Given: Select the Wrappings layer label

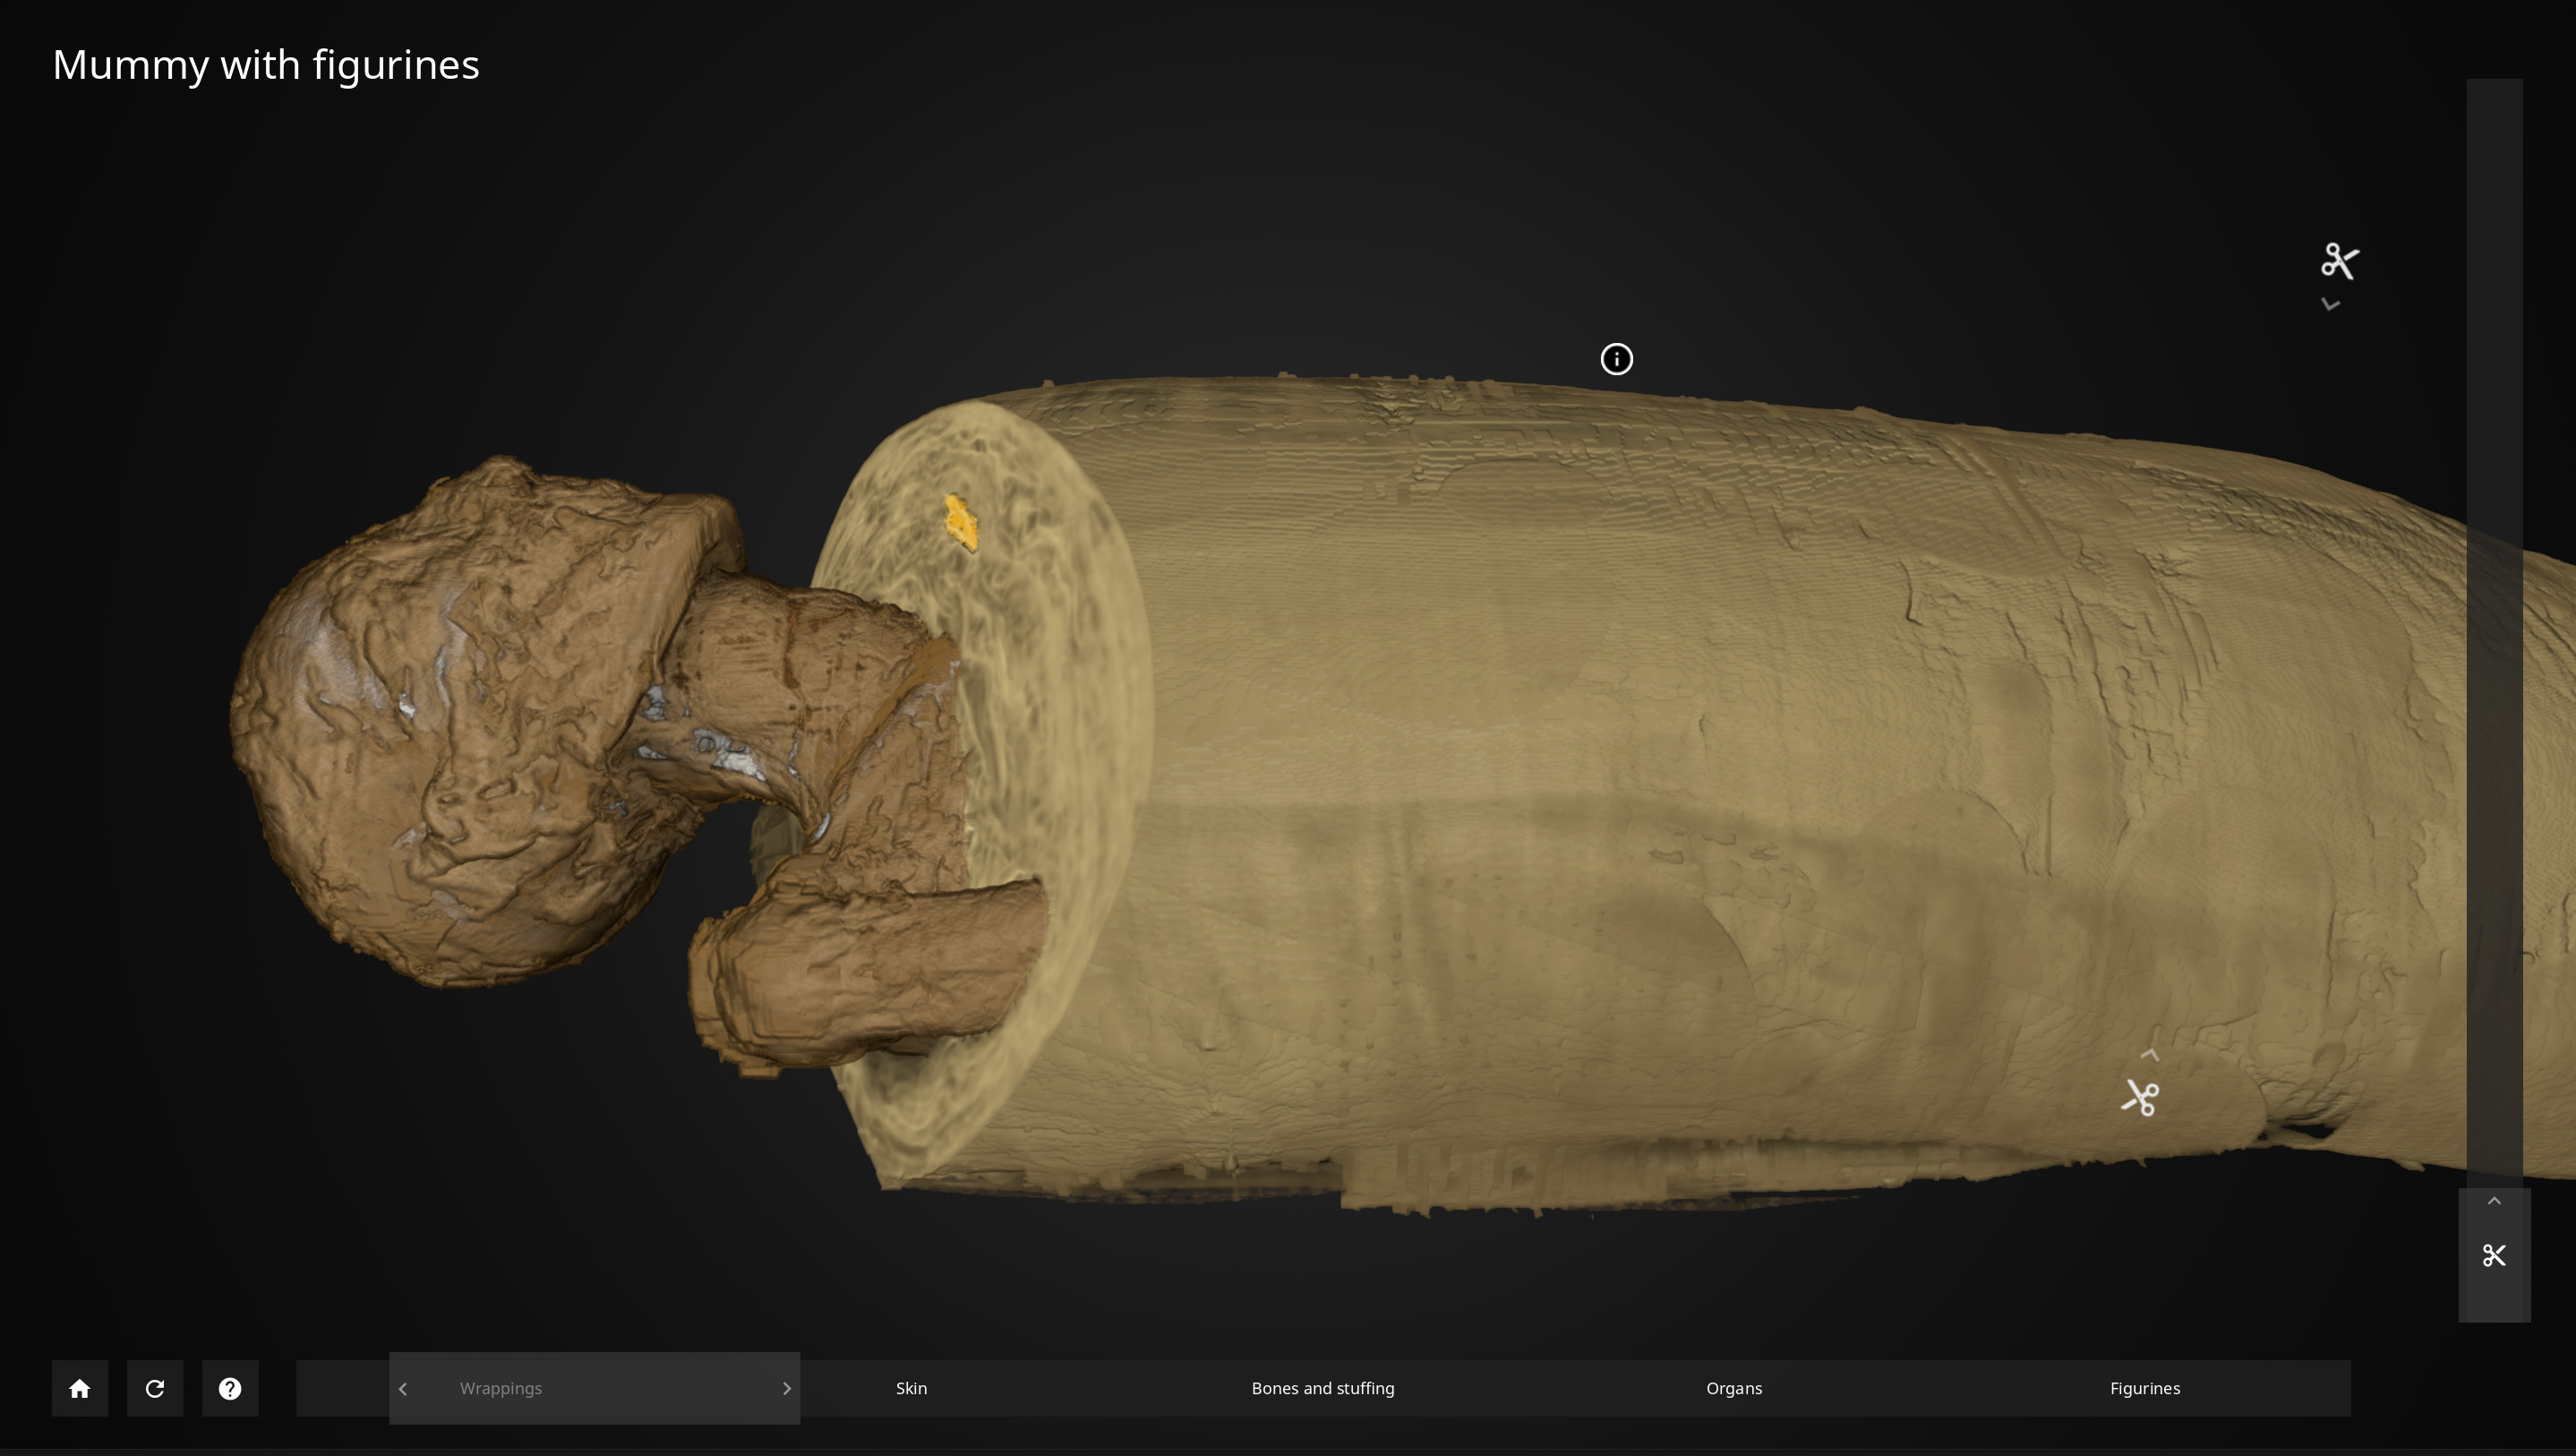Looking at the screenshot, I should (x=501, y=1388).
